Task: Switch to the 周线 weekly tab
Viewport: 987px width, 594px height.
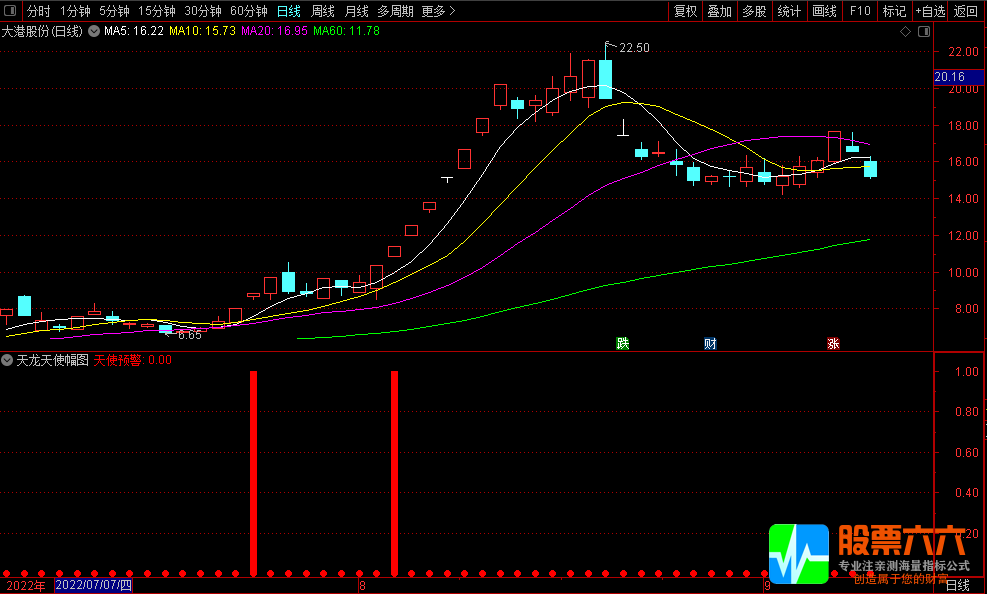Action: pos(322,11)
